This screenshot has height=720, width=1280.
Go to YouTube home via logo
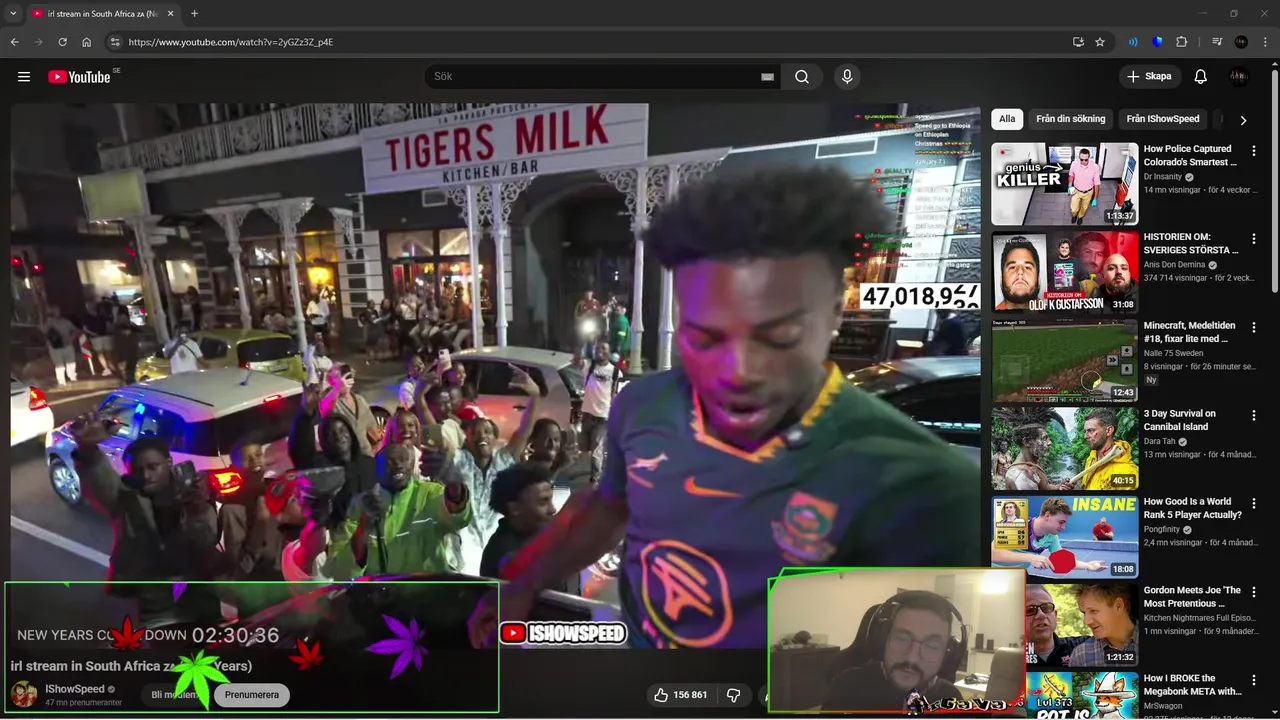coord(79,77)
